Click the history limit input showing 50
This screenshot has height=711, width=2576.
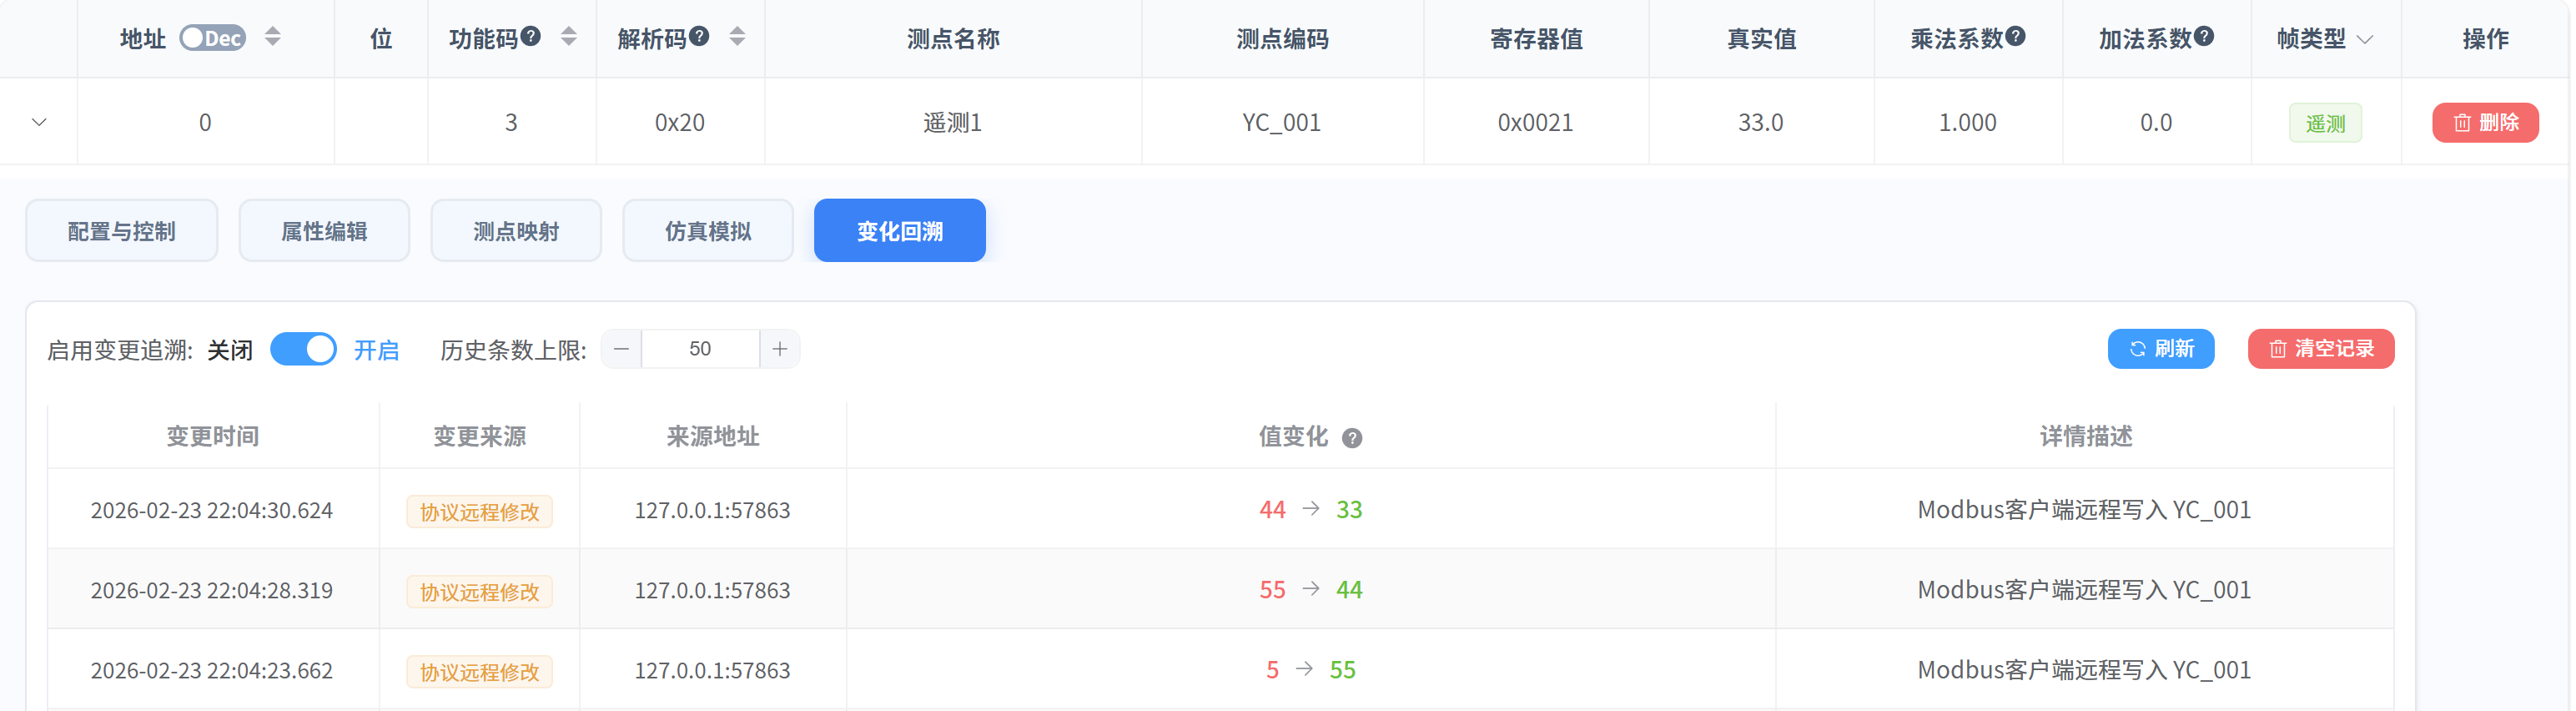click(700, 349)
